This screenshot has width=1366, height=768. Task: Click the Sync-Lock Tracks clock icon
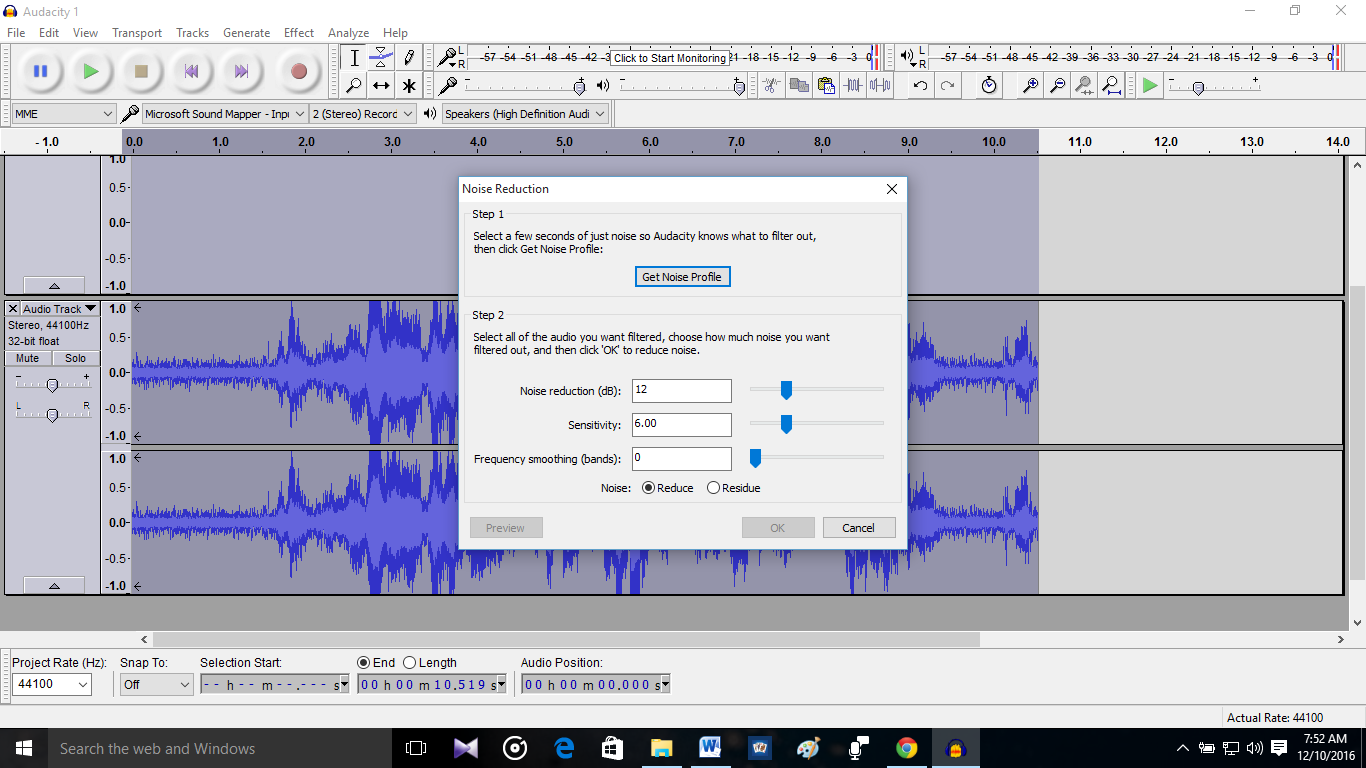point(988,85)
